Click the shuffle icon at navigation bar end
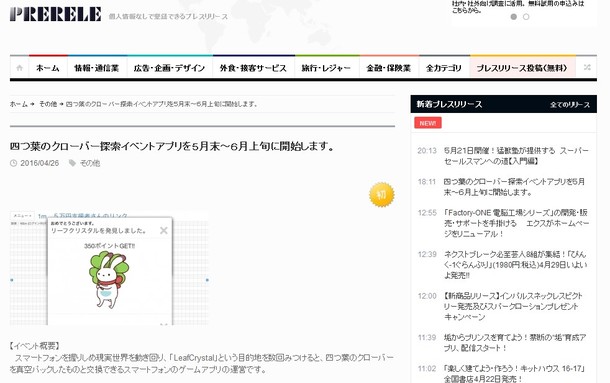This screenshot has width=610, height=383. coord(587,67)
